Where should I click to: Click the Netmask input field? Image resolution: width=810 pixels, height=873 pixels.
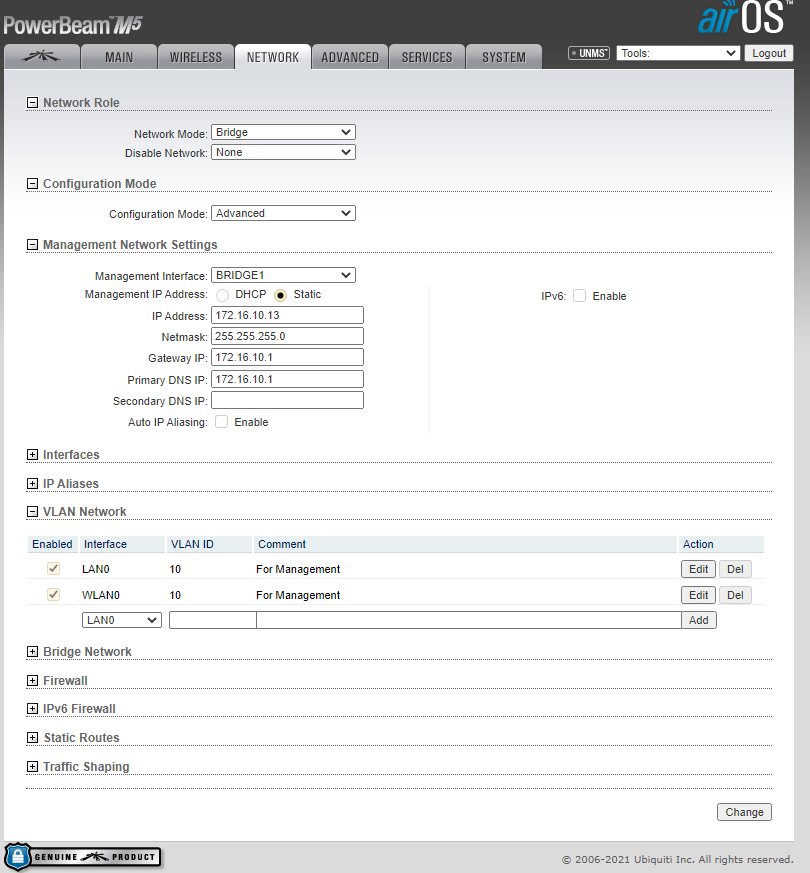[x=287, y=336]
